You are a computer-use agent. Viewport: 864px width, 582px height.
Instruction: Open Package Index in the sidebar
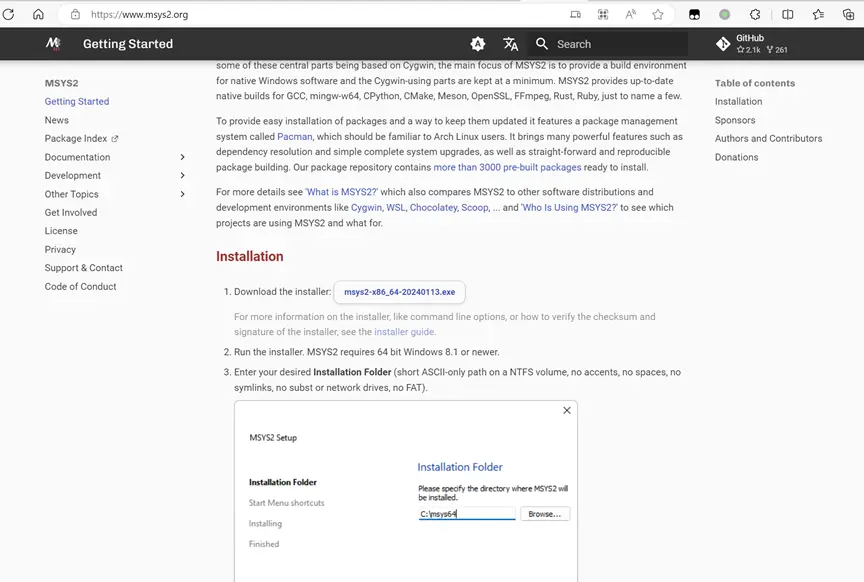coord(76,139)
